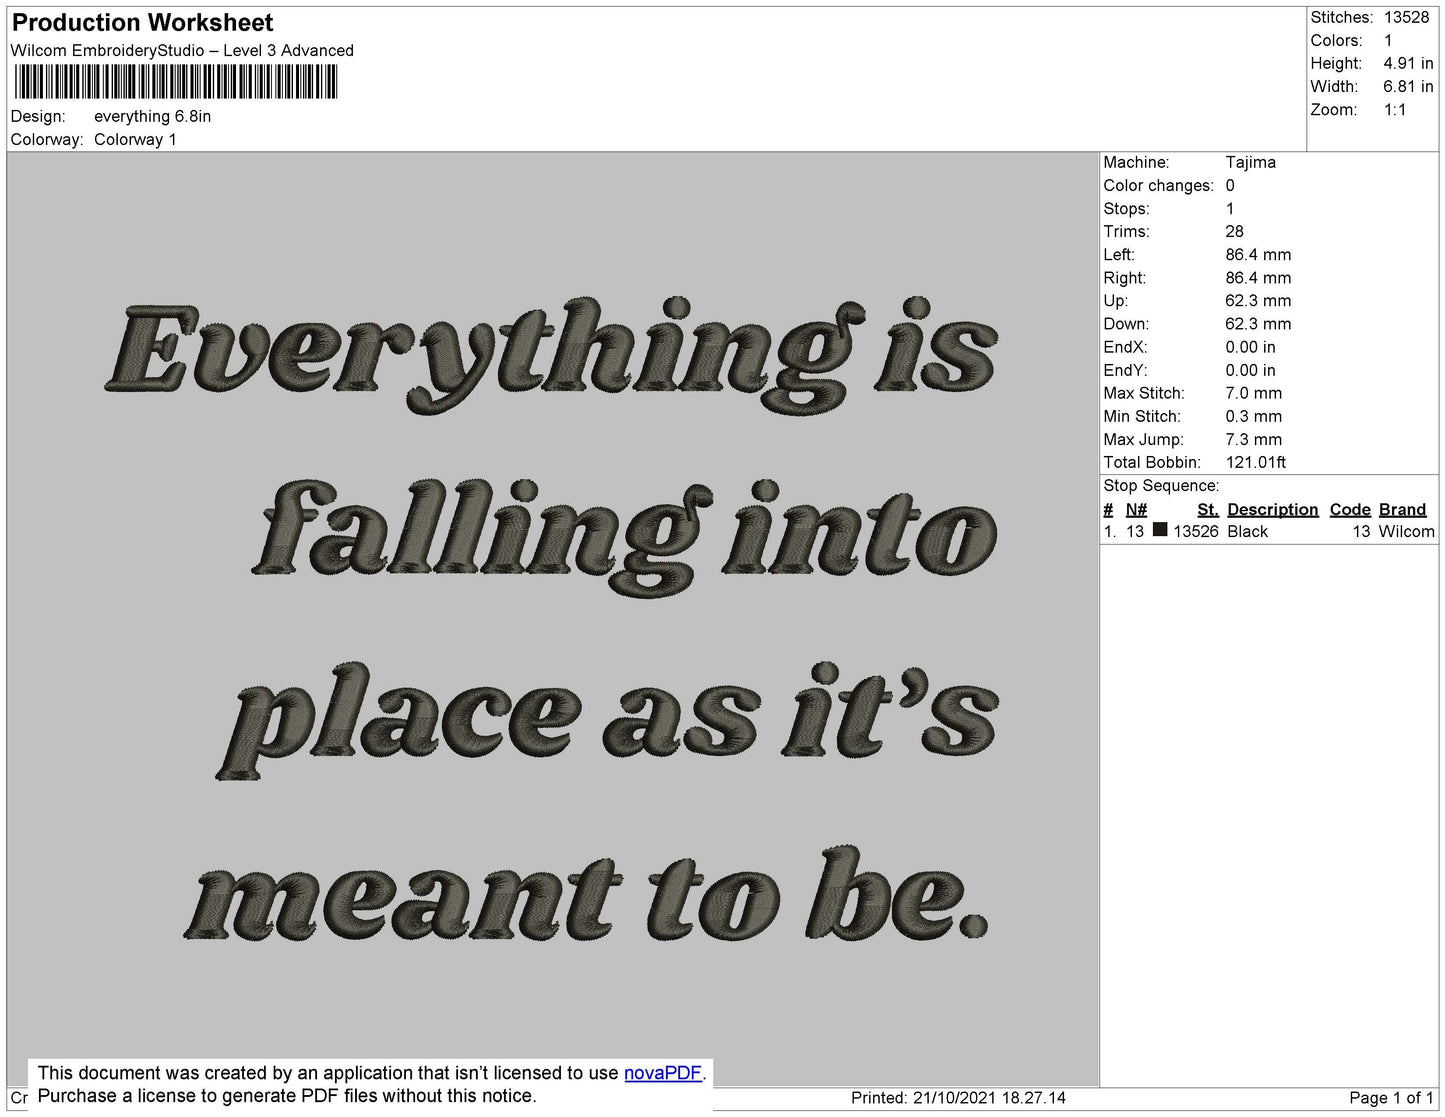This screenshot has width=1445, height=1117.
Task: Click the 'Stops:' label
Action: [x=1126, y=208]
